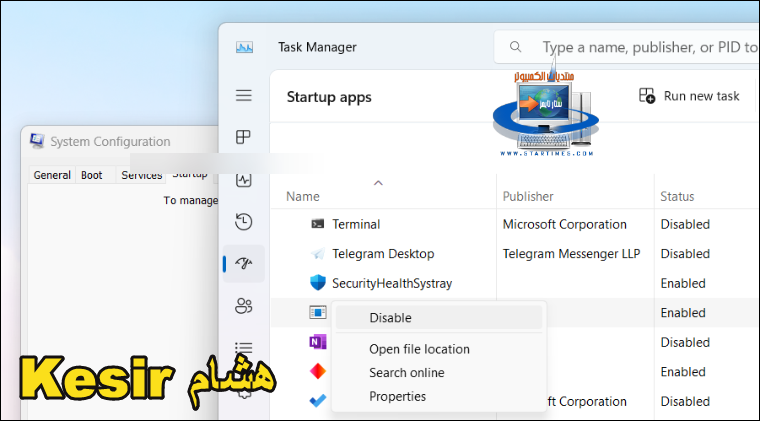Click Disabled status in blue checkmark row
The height and width of the screenshot is (421, 760).
(685, 402)
